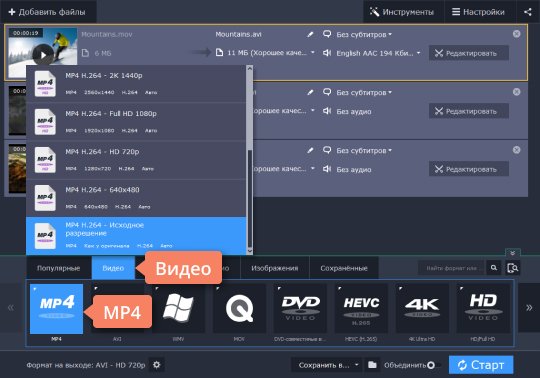Open second file's Без субтитров dropdown
This screenshot has height=378, width=540.
pyautogui.click(x=364, y=93)
